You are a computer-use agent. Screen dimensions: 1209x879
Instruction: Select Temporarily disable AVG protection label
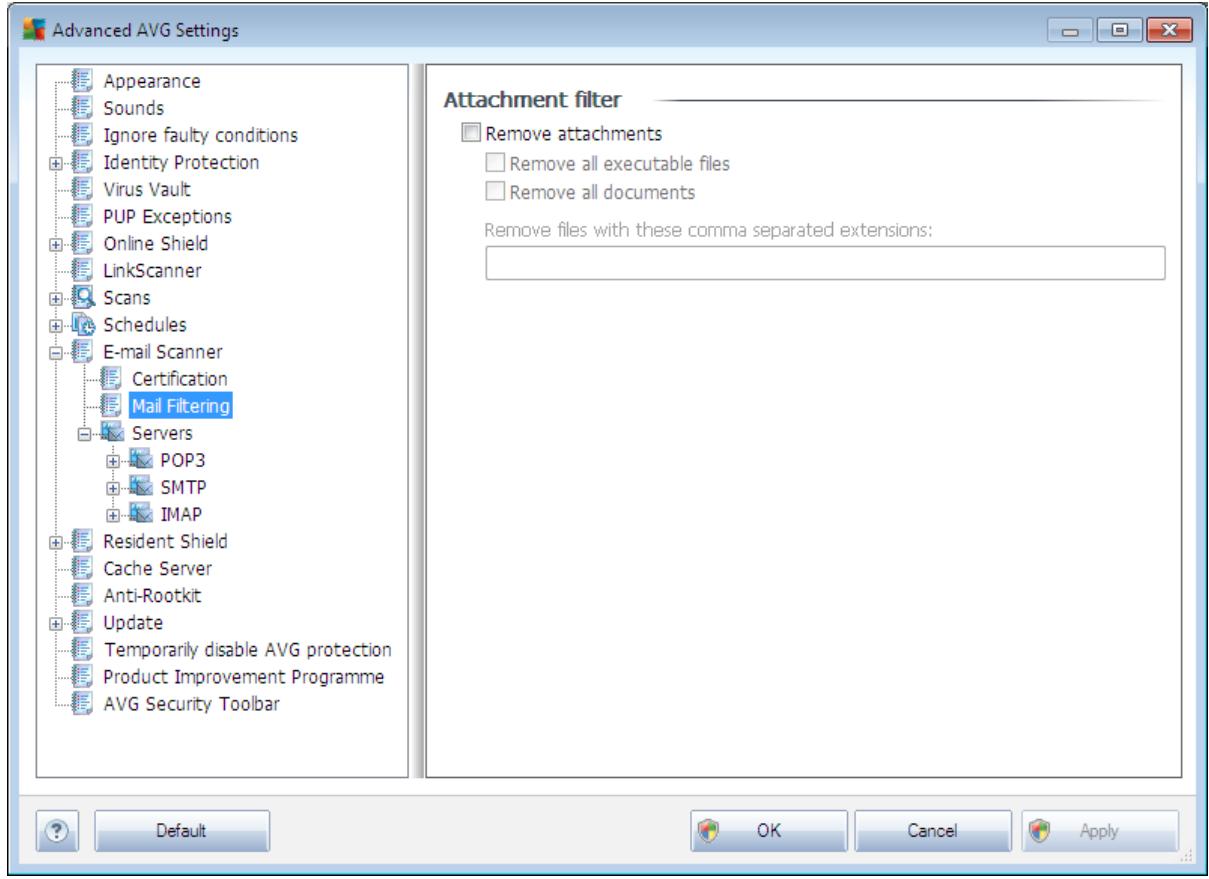point(247,649)
